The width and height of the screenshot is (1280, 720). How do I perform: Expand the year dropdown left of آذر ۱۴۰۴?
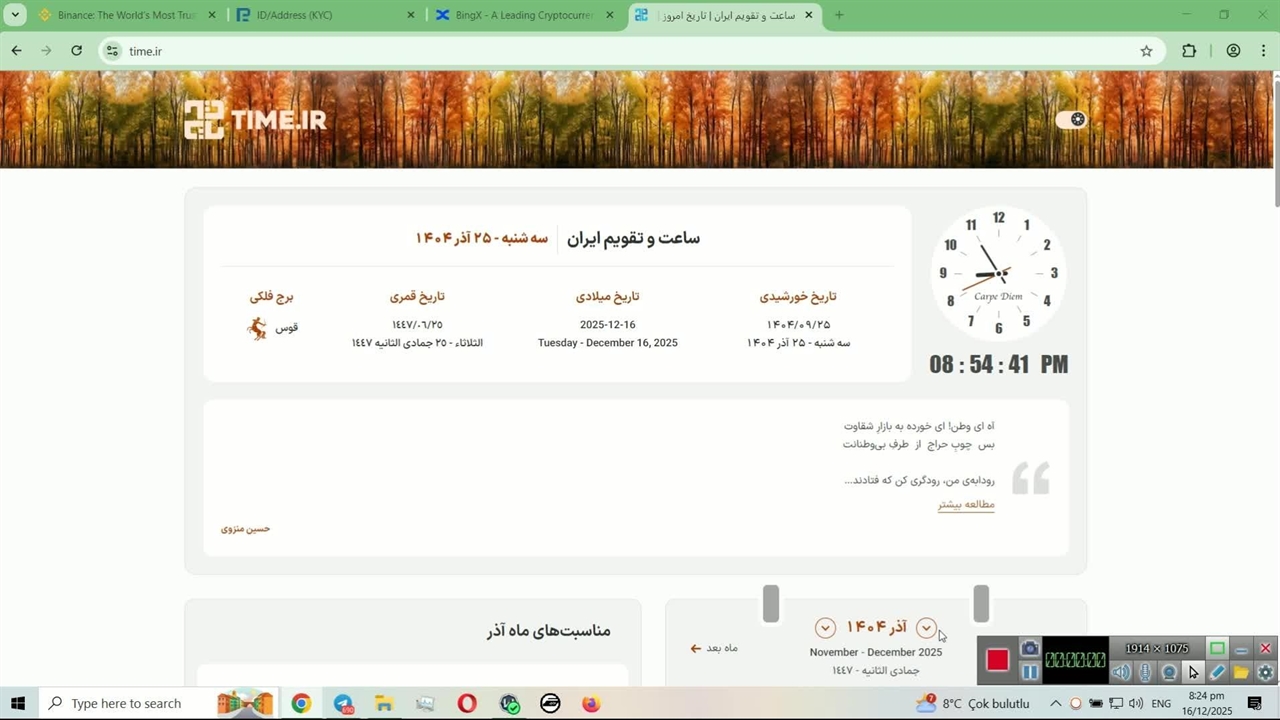pos(825,628)
